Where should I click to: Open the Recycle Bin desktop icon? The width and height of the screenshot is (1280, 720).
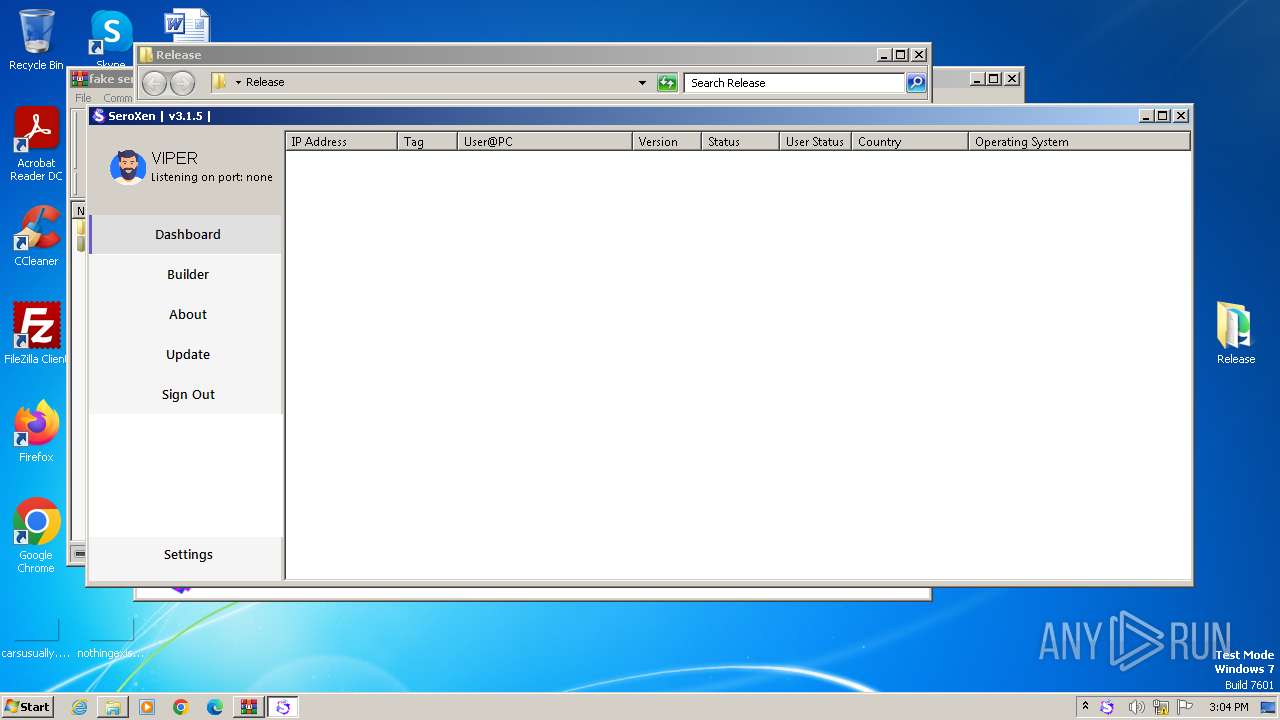pos(36,40)
